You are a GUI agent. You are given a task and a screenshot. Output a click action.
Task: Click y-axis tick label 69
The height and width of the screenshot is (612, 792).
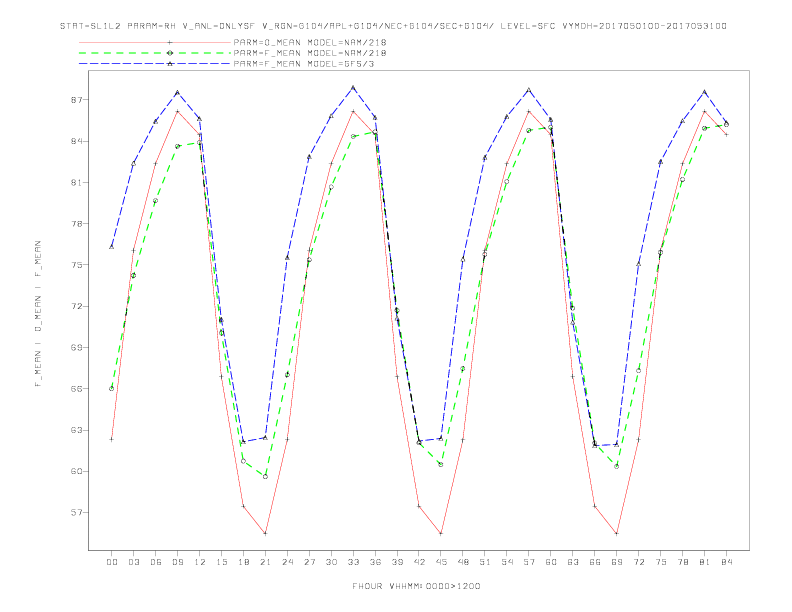tap(76, 347)
